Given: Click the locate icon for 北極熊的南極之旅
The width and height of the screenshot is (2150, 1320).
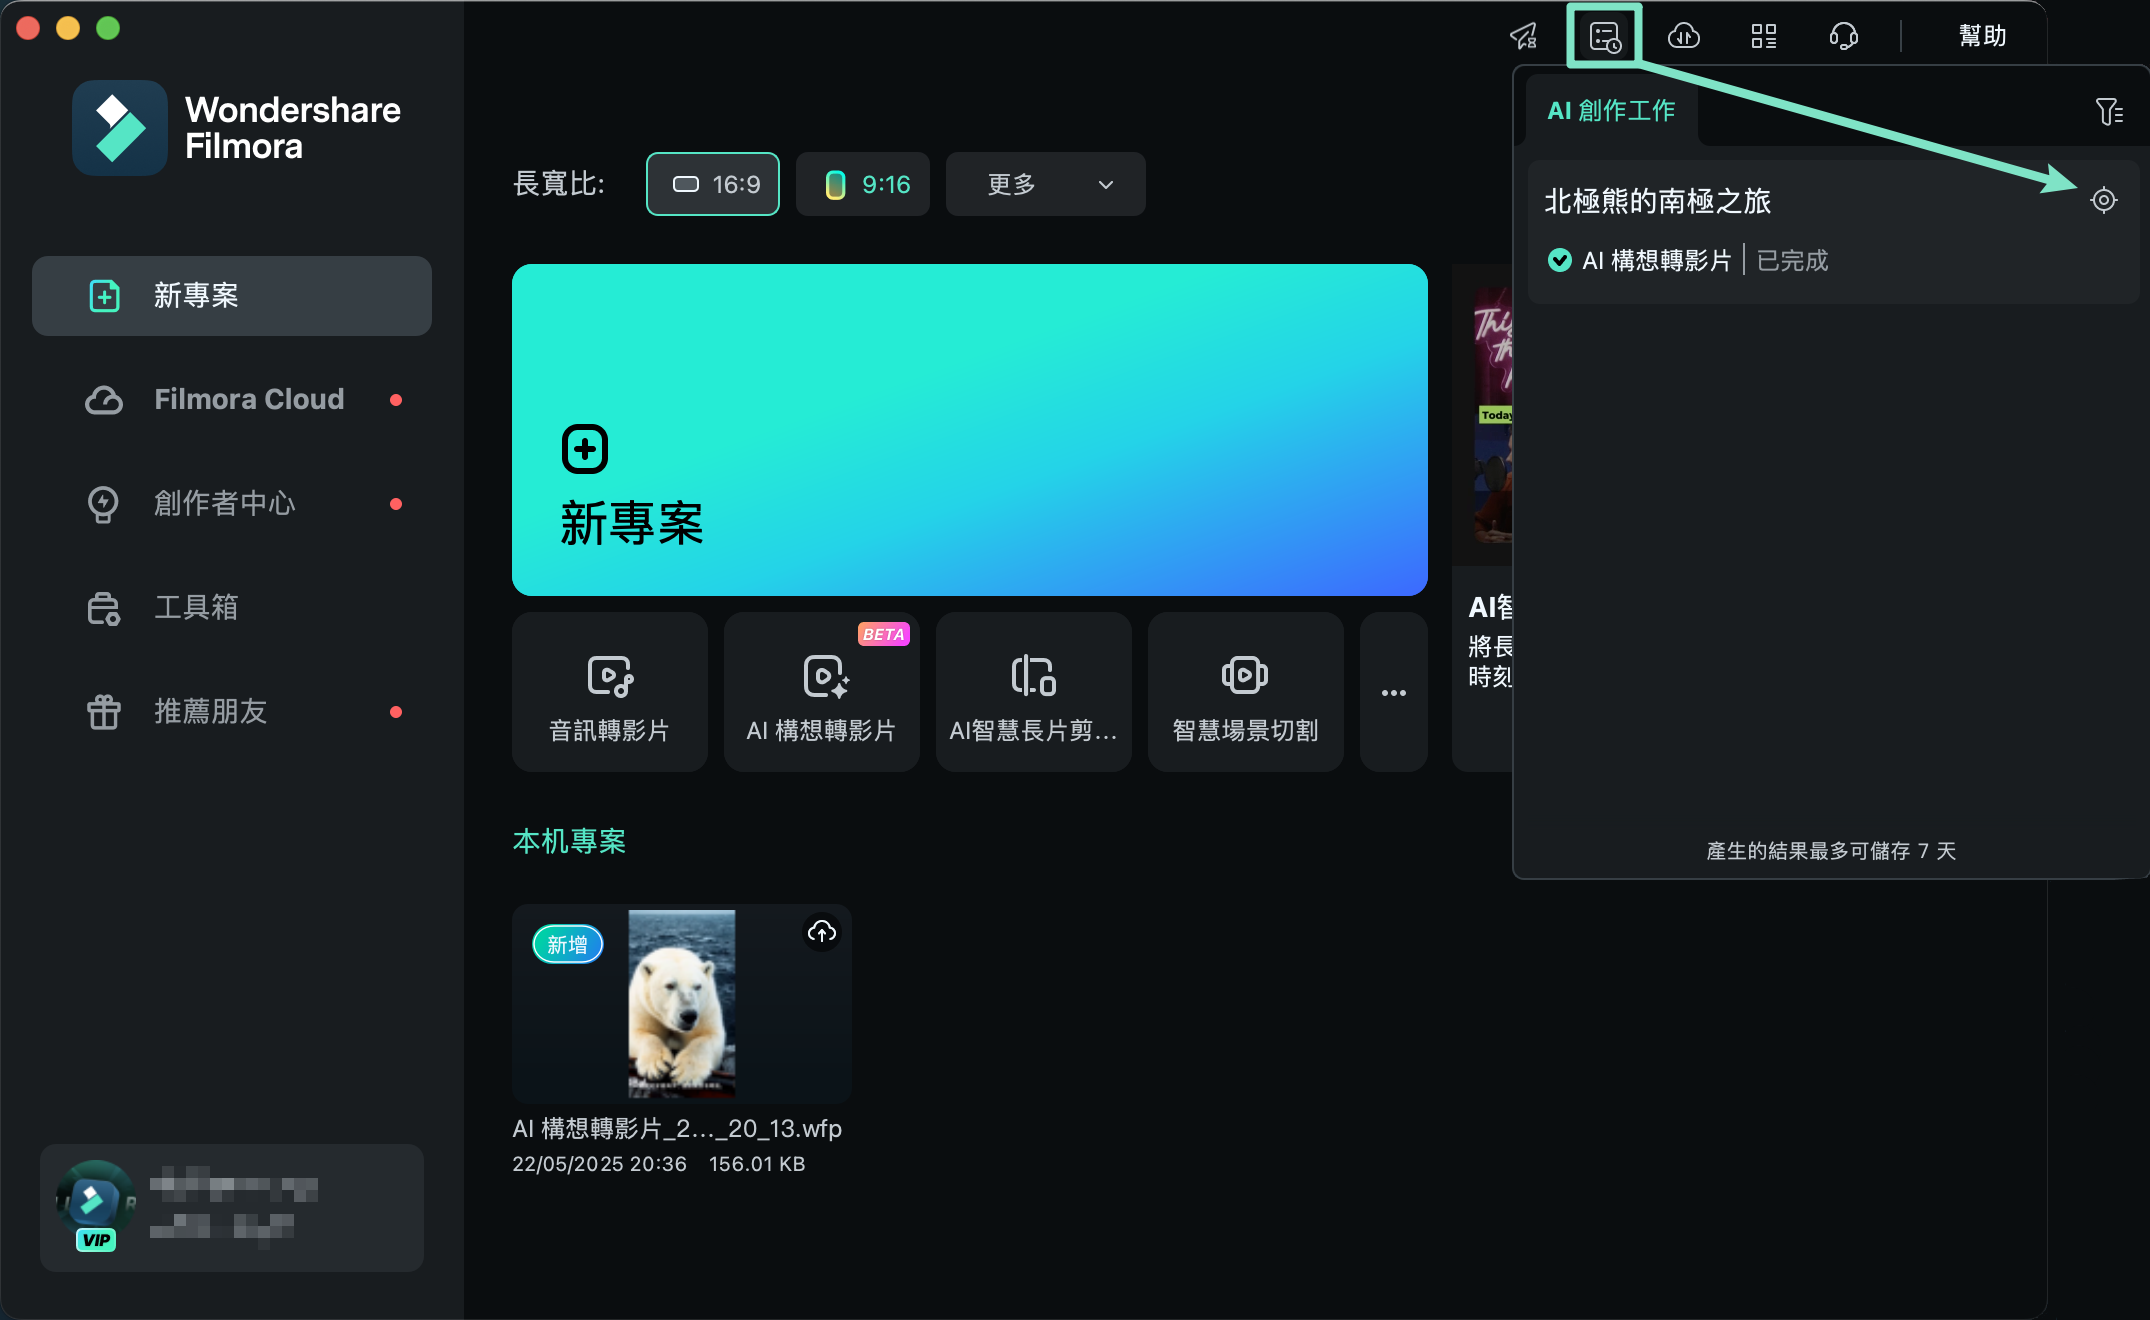Looking at the screenshot, I should pos(2104,200).
